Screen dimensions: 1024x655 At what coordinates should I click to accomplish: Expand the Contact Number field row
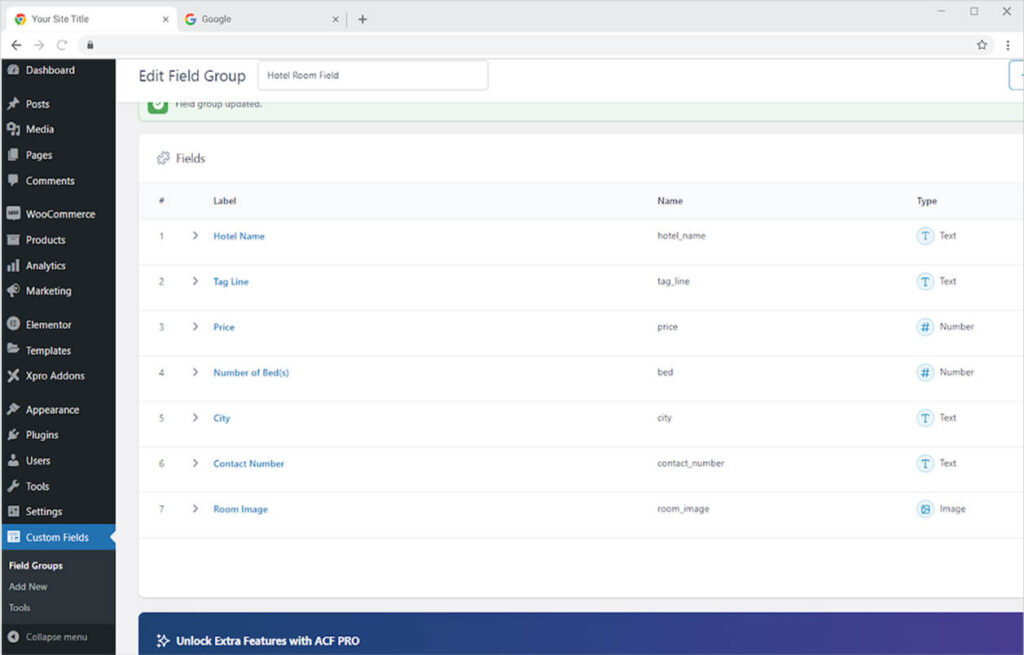tap(195, 463)
